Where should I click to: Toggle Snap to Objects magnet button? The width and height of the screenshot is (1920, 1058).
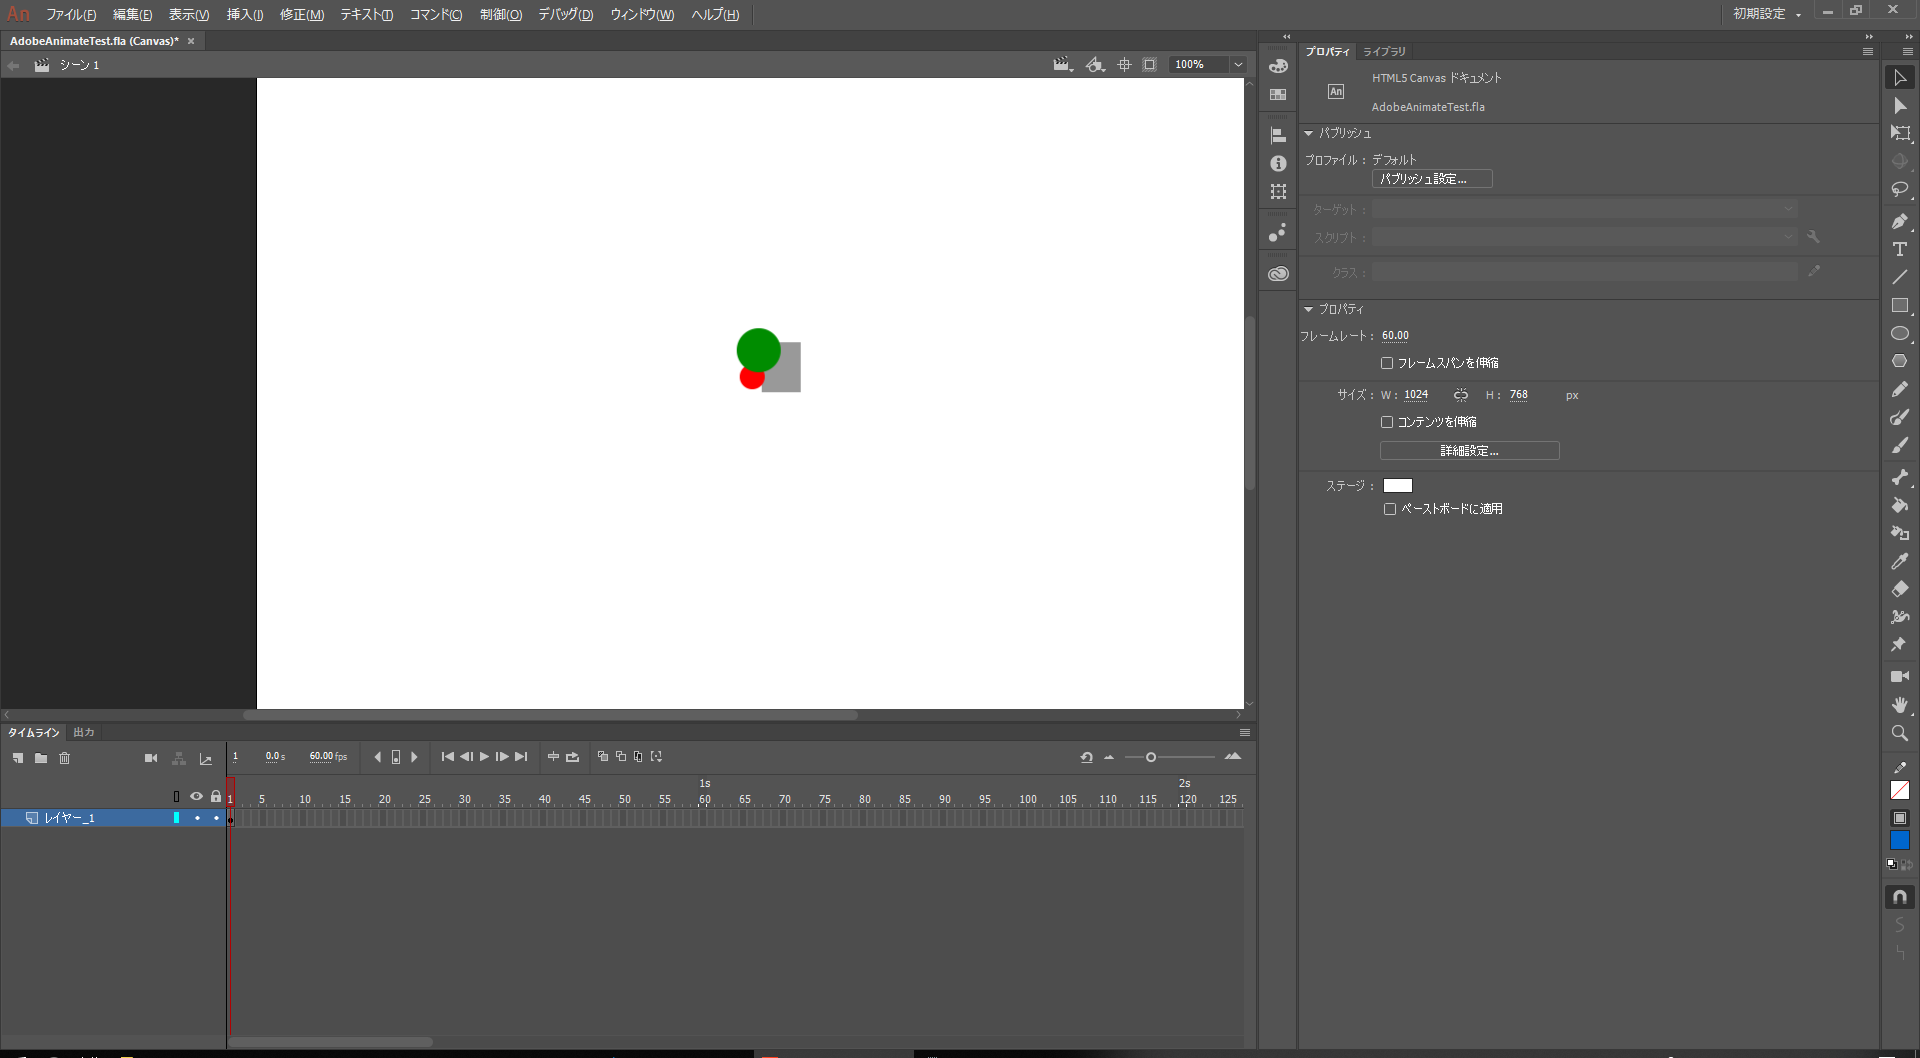click(1900, 897)
